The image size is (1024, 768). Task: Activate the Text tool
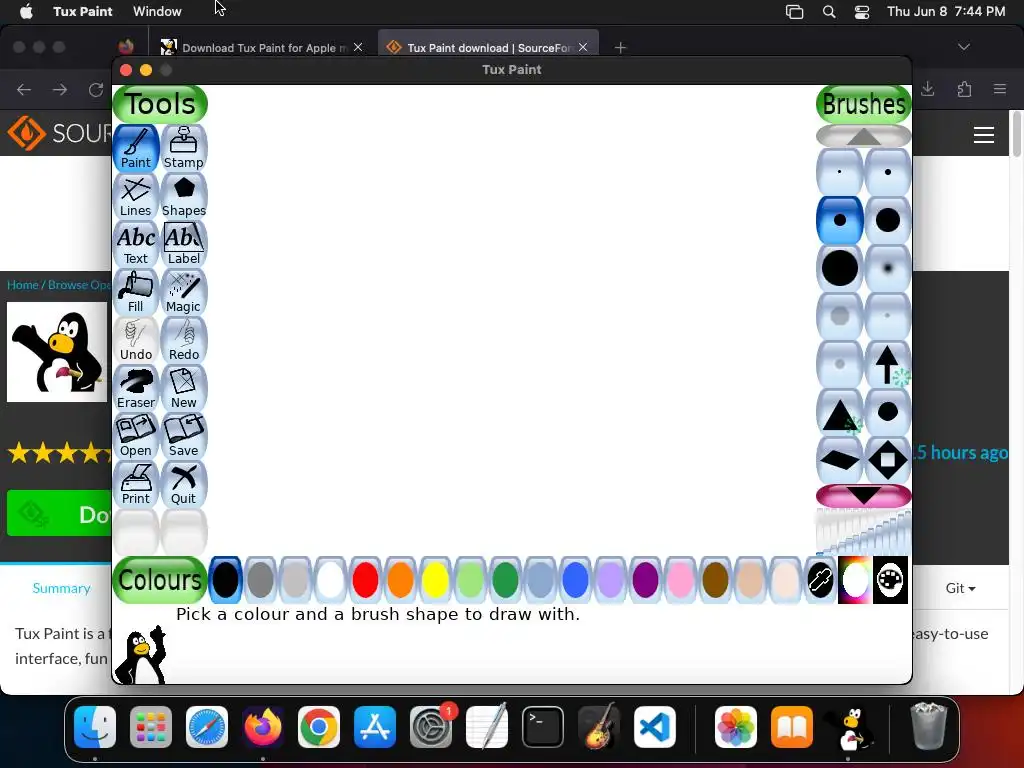[136, 244]
